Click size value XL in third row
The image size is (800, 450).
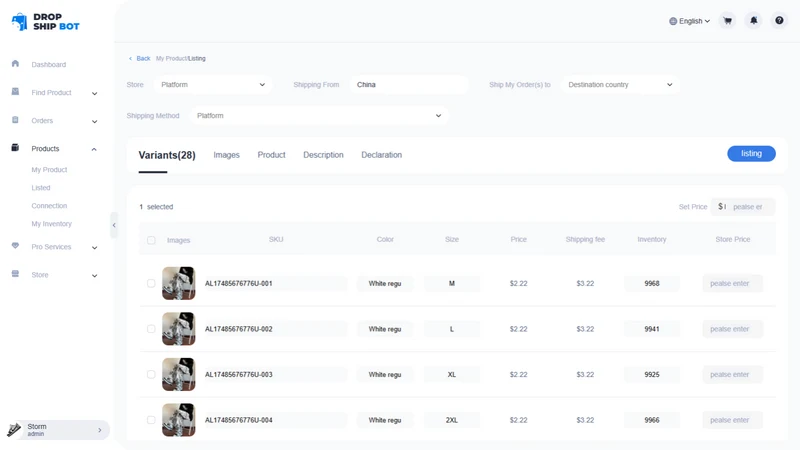coord(452,374)
